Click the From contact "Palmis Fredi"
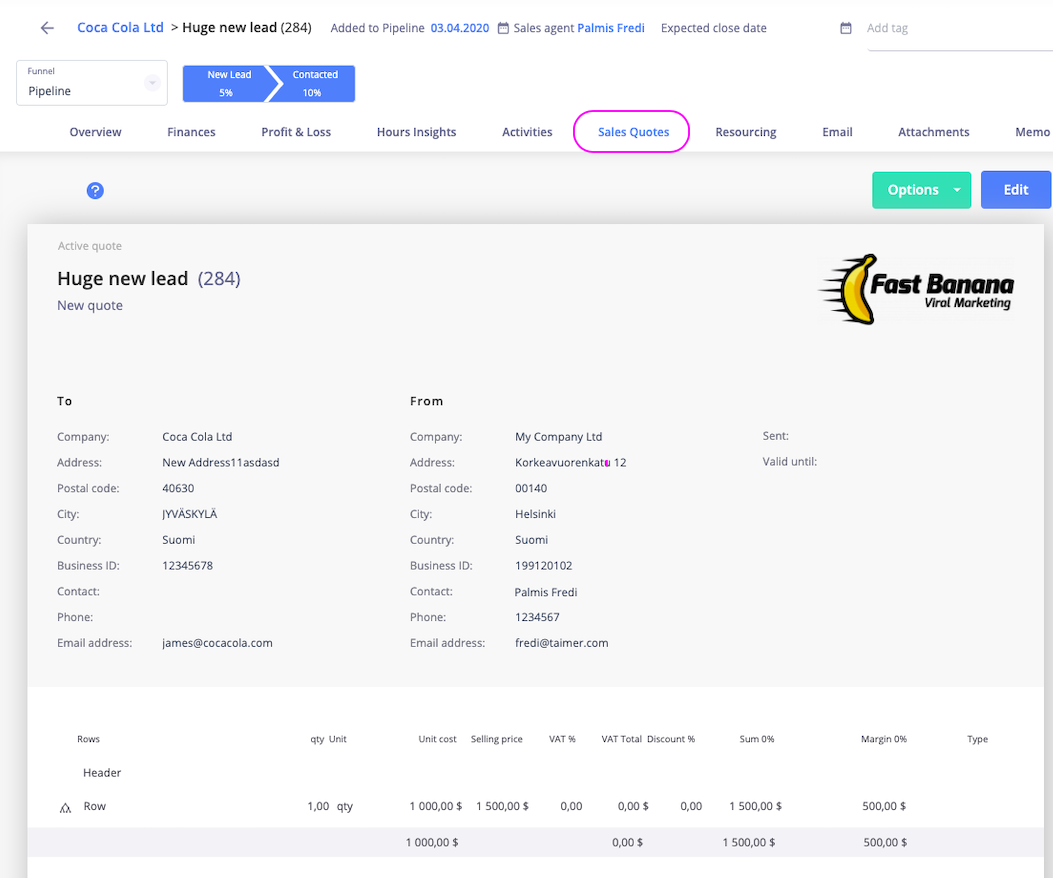The height and width of the screenshot is (878, 1053). pos(546,592)
